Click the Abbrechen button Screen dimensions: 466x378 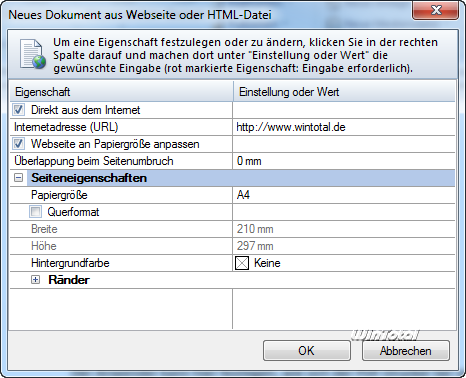pos(406,350)
